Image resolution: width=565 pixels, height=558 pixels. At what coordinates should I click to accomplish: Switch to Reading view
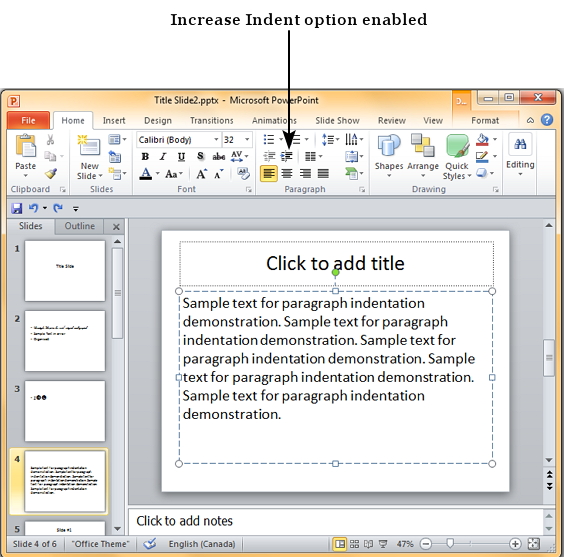[x=368, y=544]
